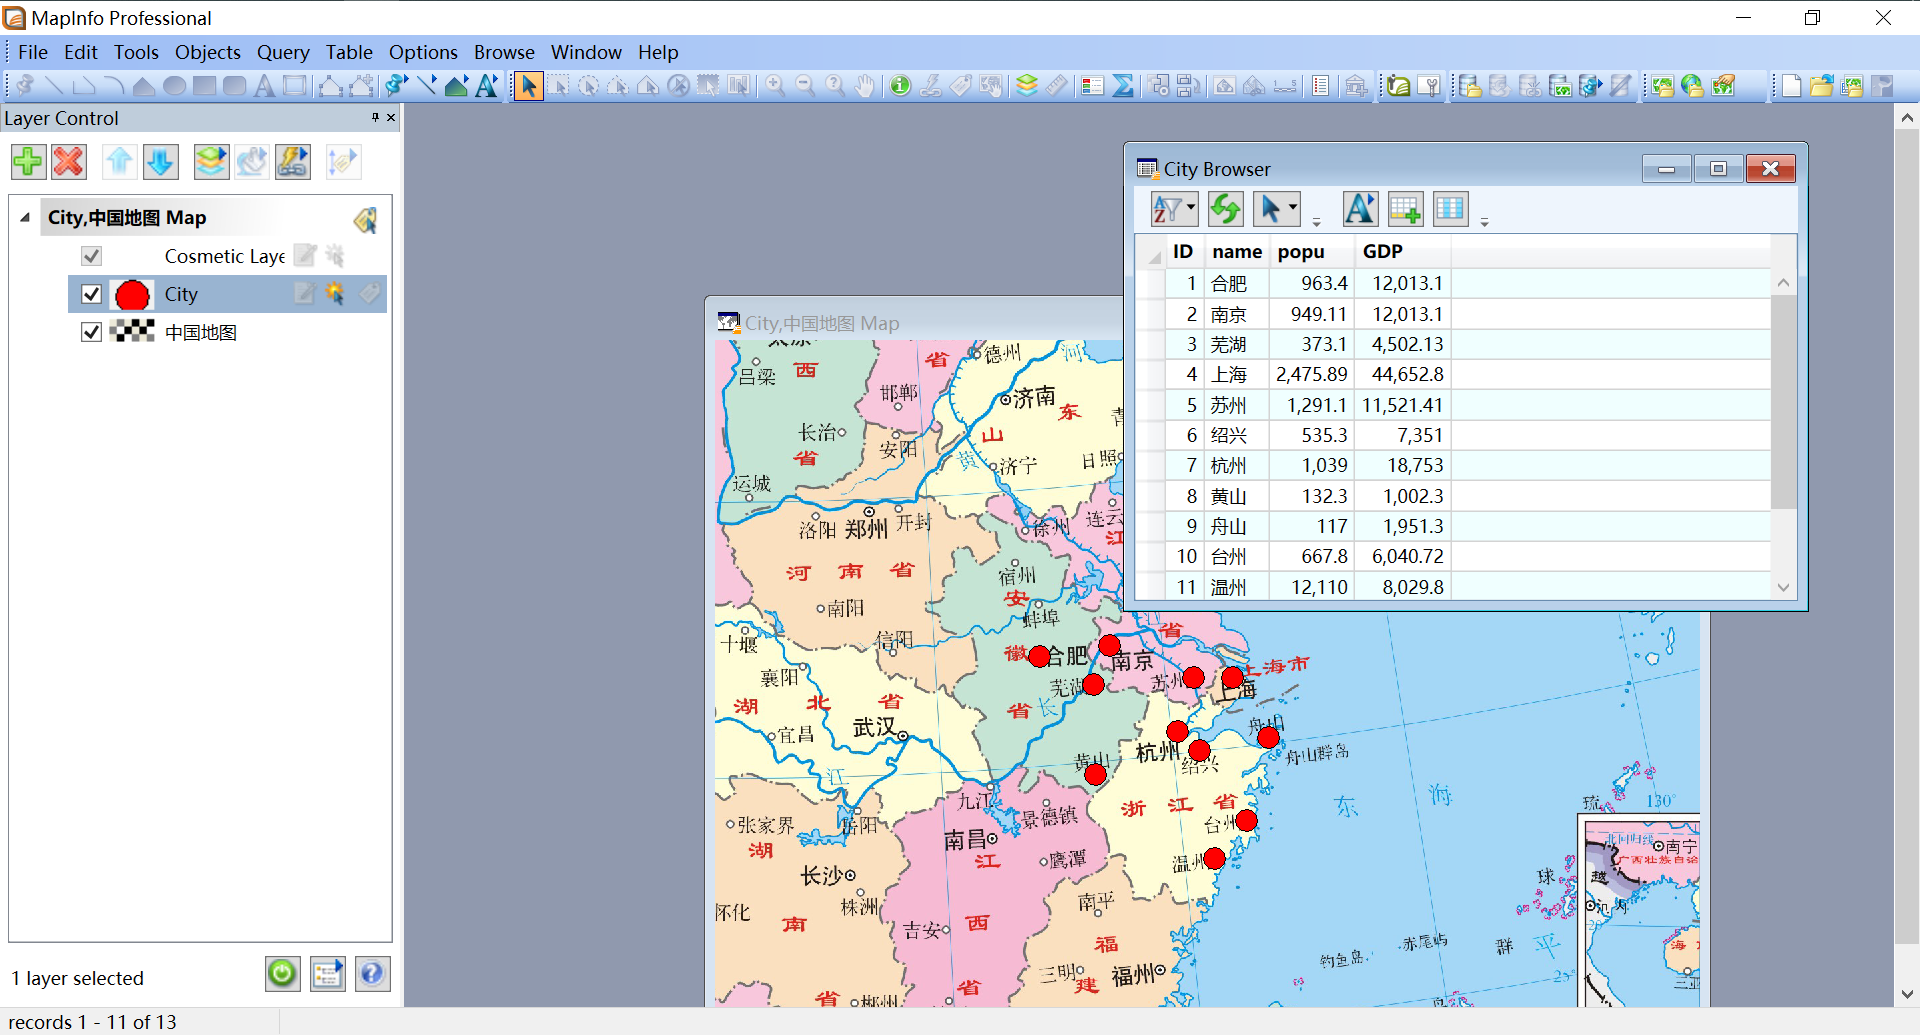Click the red City layer style swatch

pos(132,295)
